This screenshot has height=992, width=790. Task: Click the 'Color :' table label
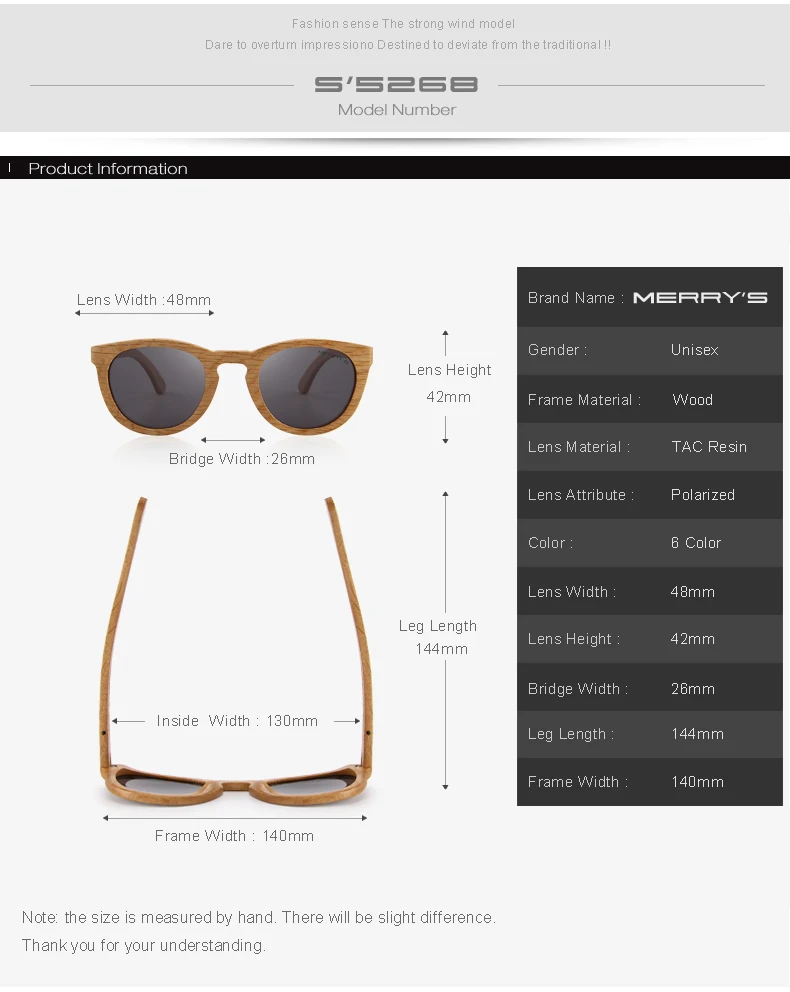[x=550, y=543]
